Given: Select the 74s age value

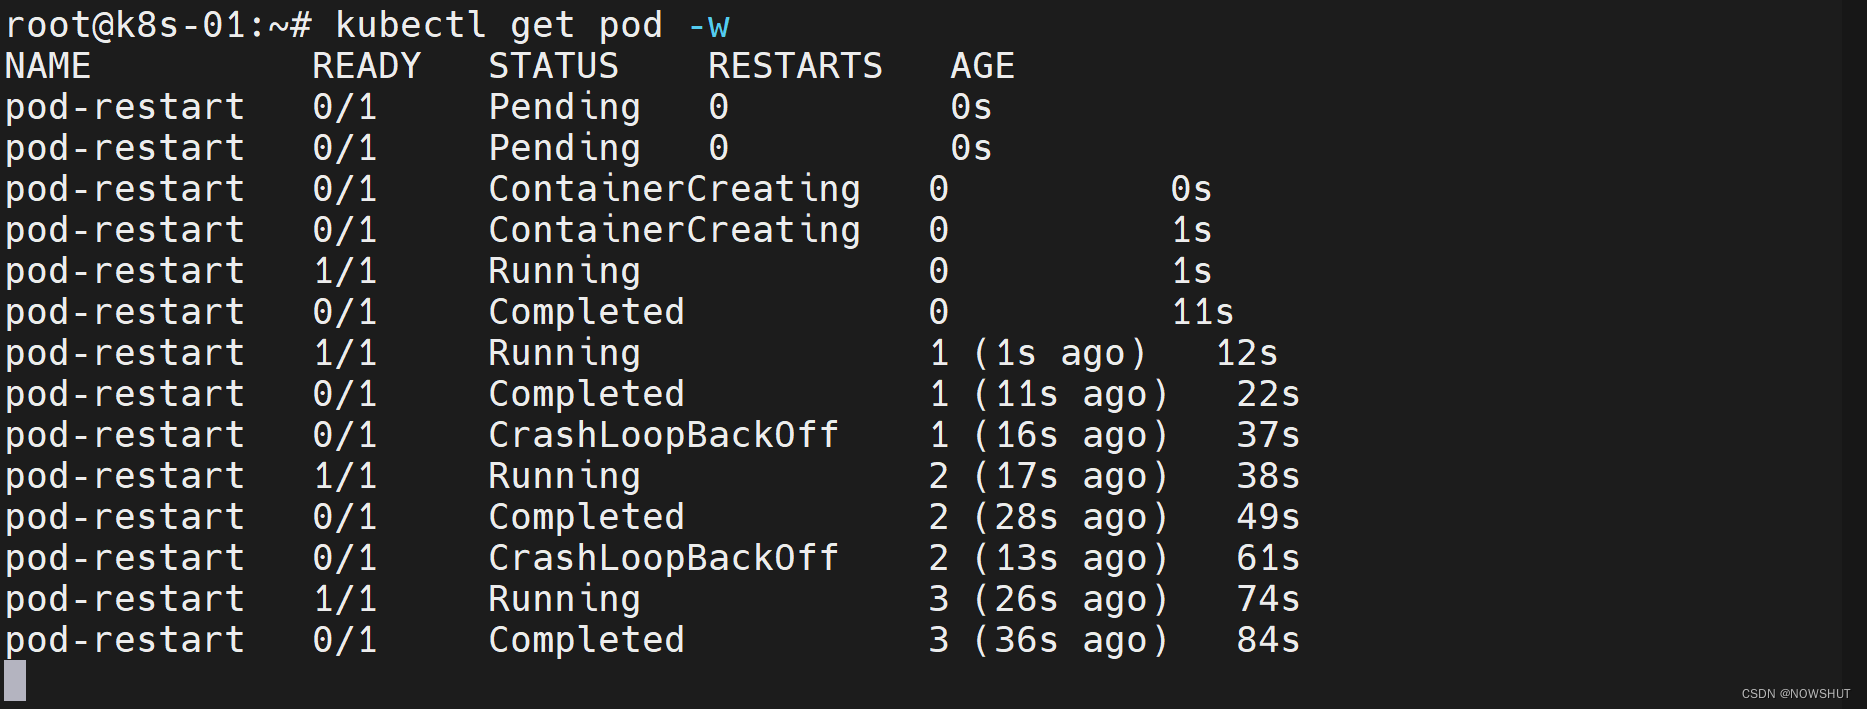Looking at the screenshot, I should pyautogui.click(x=1268, y=599).
